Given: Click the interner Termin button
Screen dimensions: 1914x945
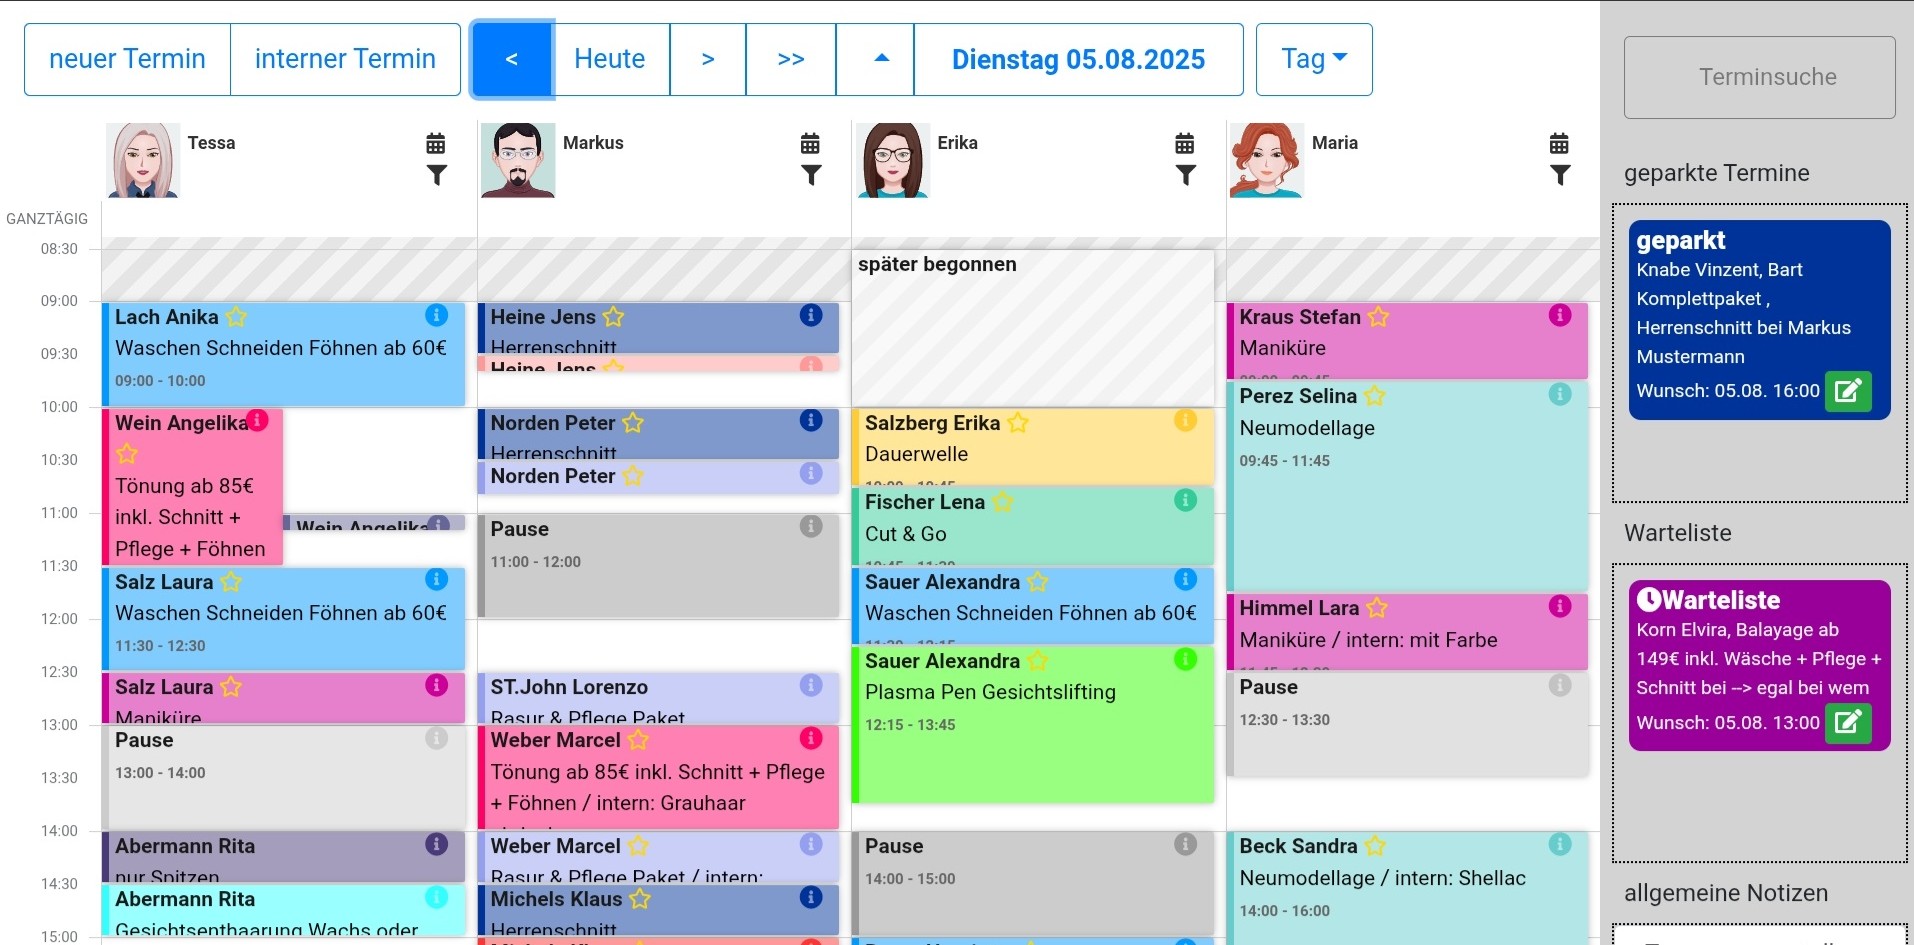Looking at the screenshot, I should 345,59.
